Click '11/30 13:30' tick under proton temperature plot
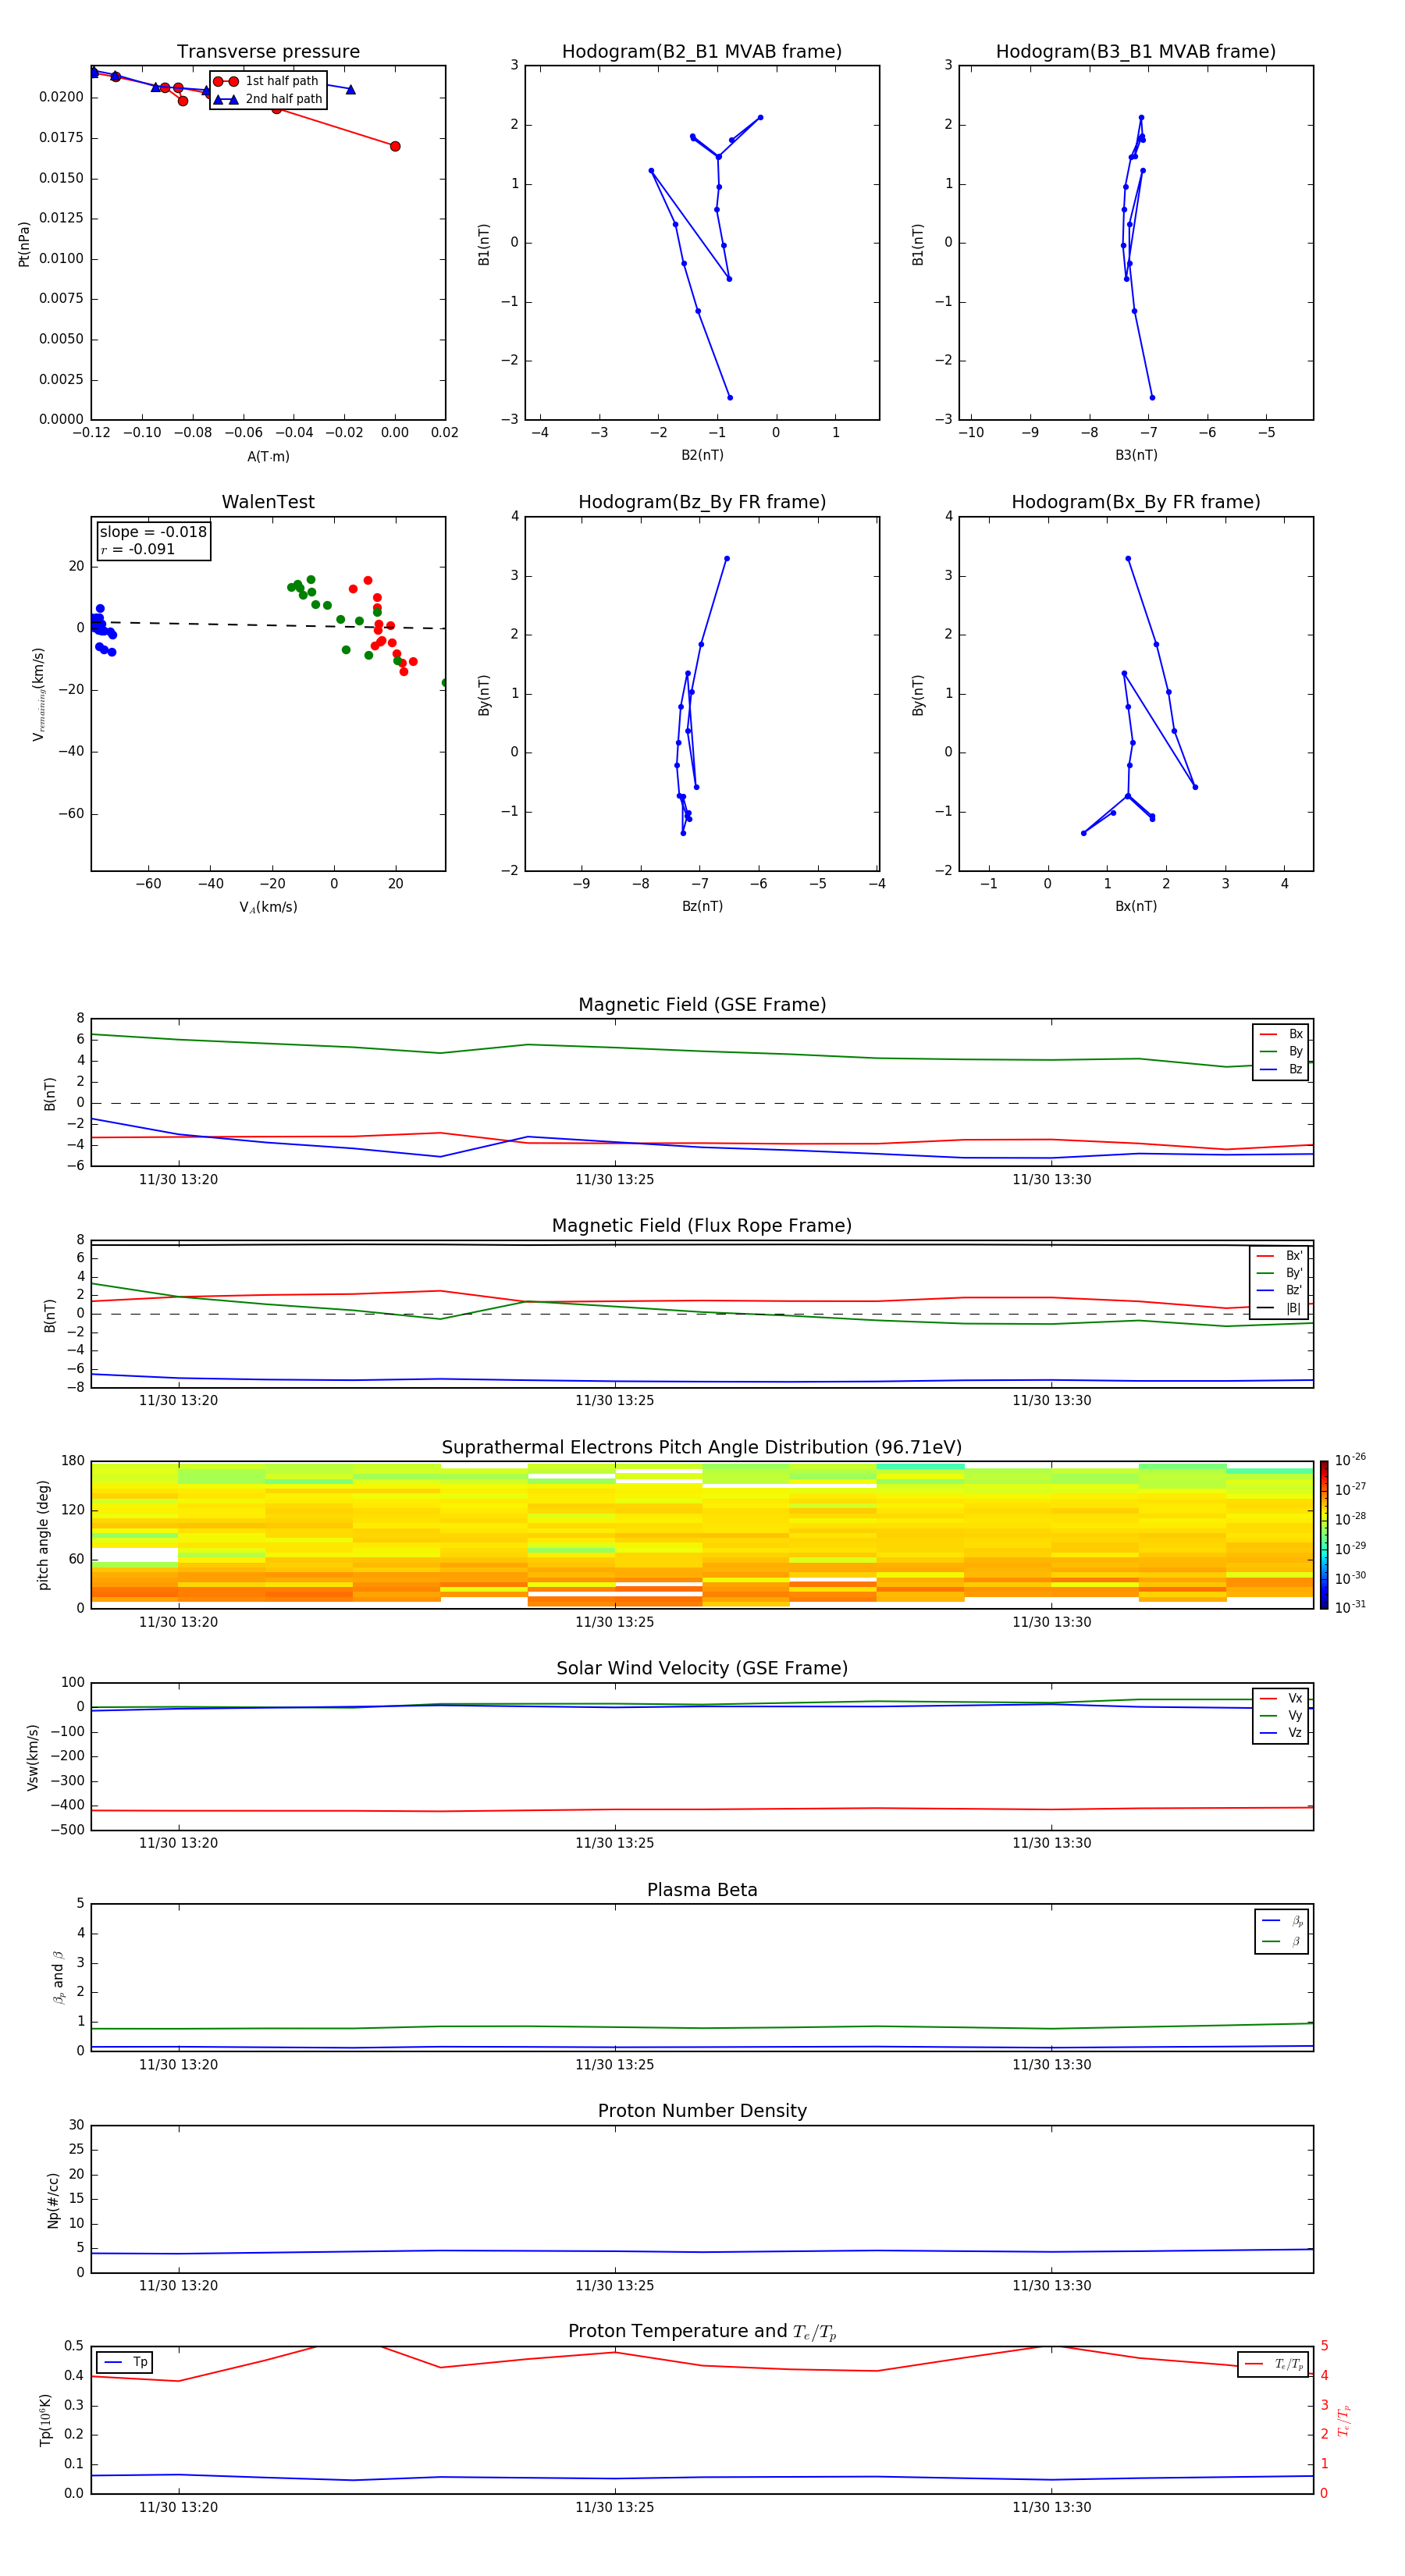Screen dimensions: 1405x2576 click(x=1051, y=2507)
